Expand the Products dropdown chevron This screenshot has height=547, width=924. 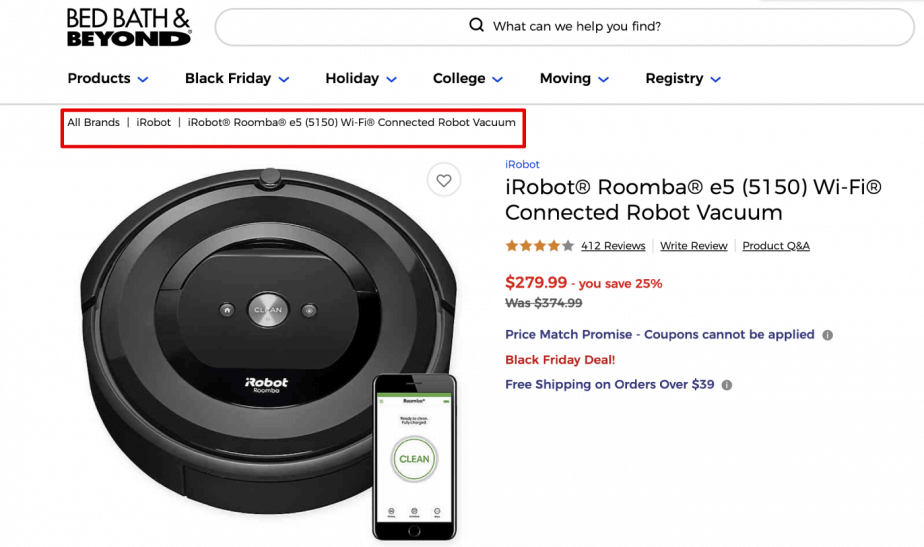[143, 79]
